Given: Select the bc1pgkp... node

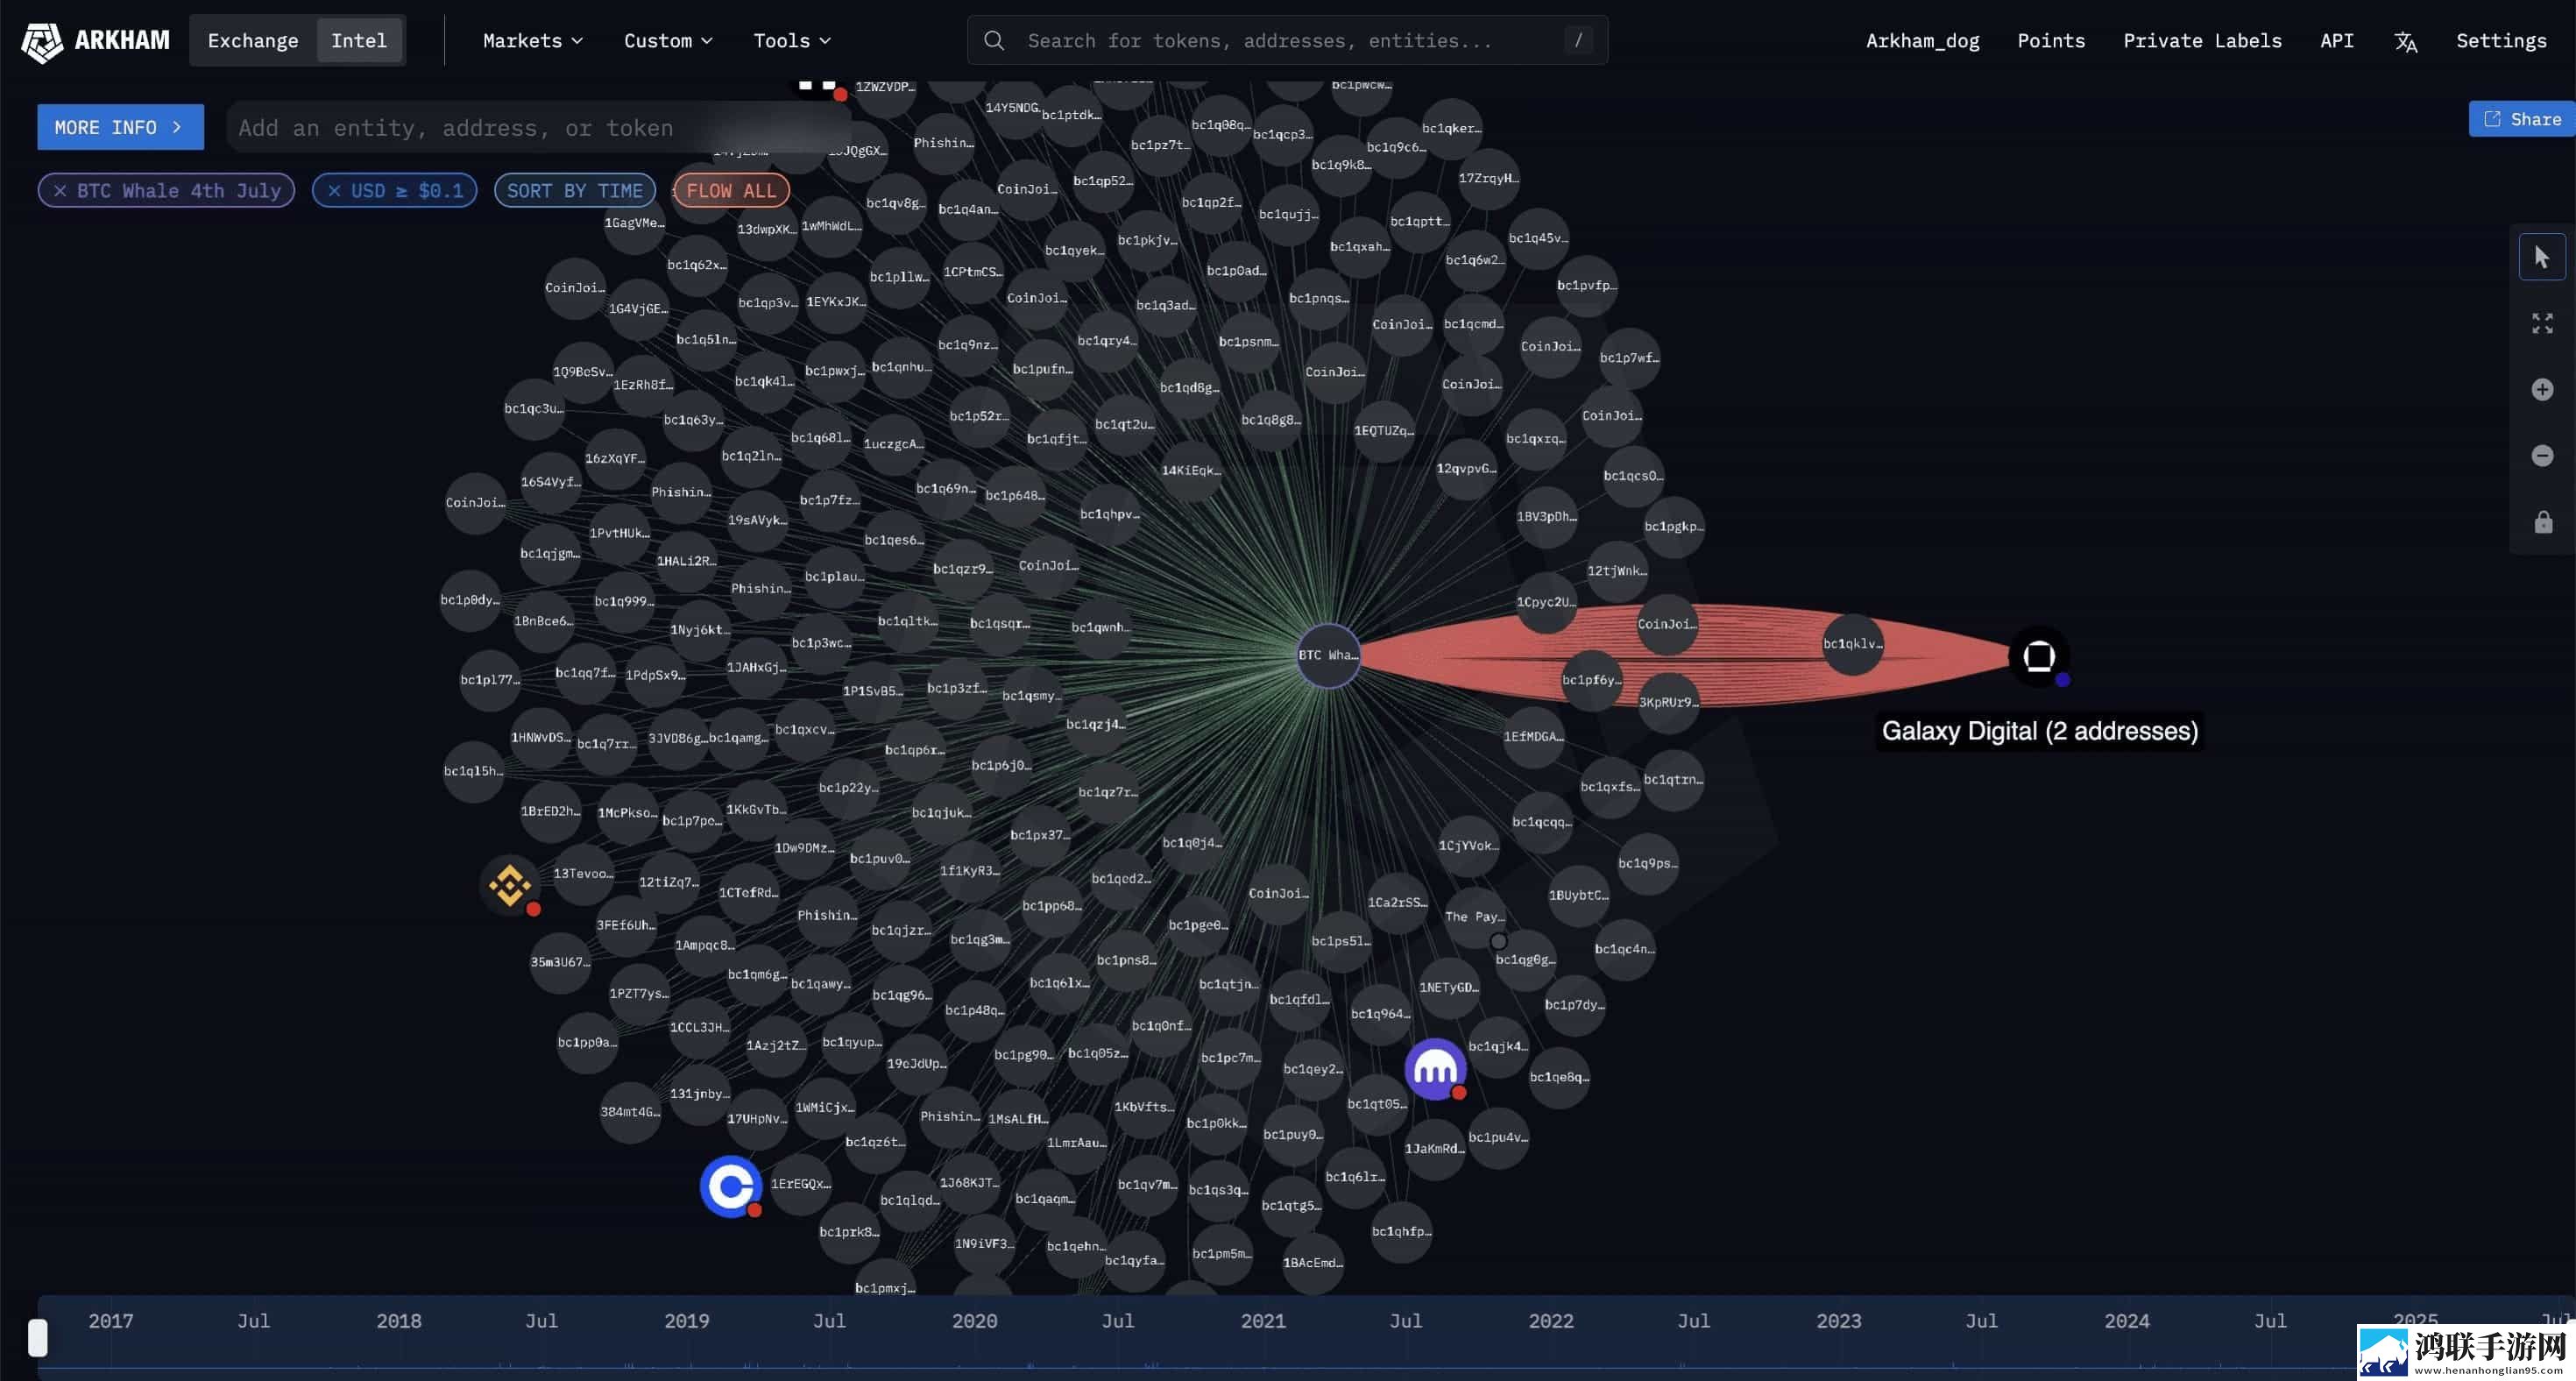Looking at the screenshot, I should [1673, 527].
